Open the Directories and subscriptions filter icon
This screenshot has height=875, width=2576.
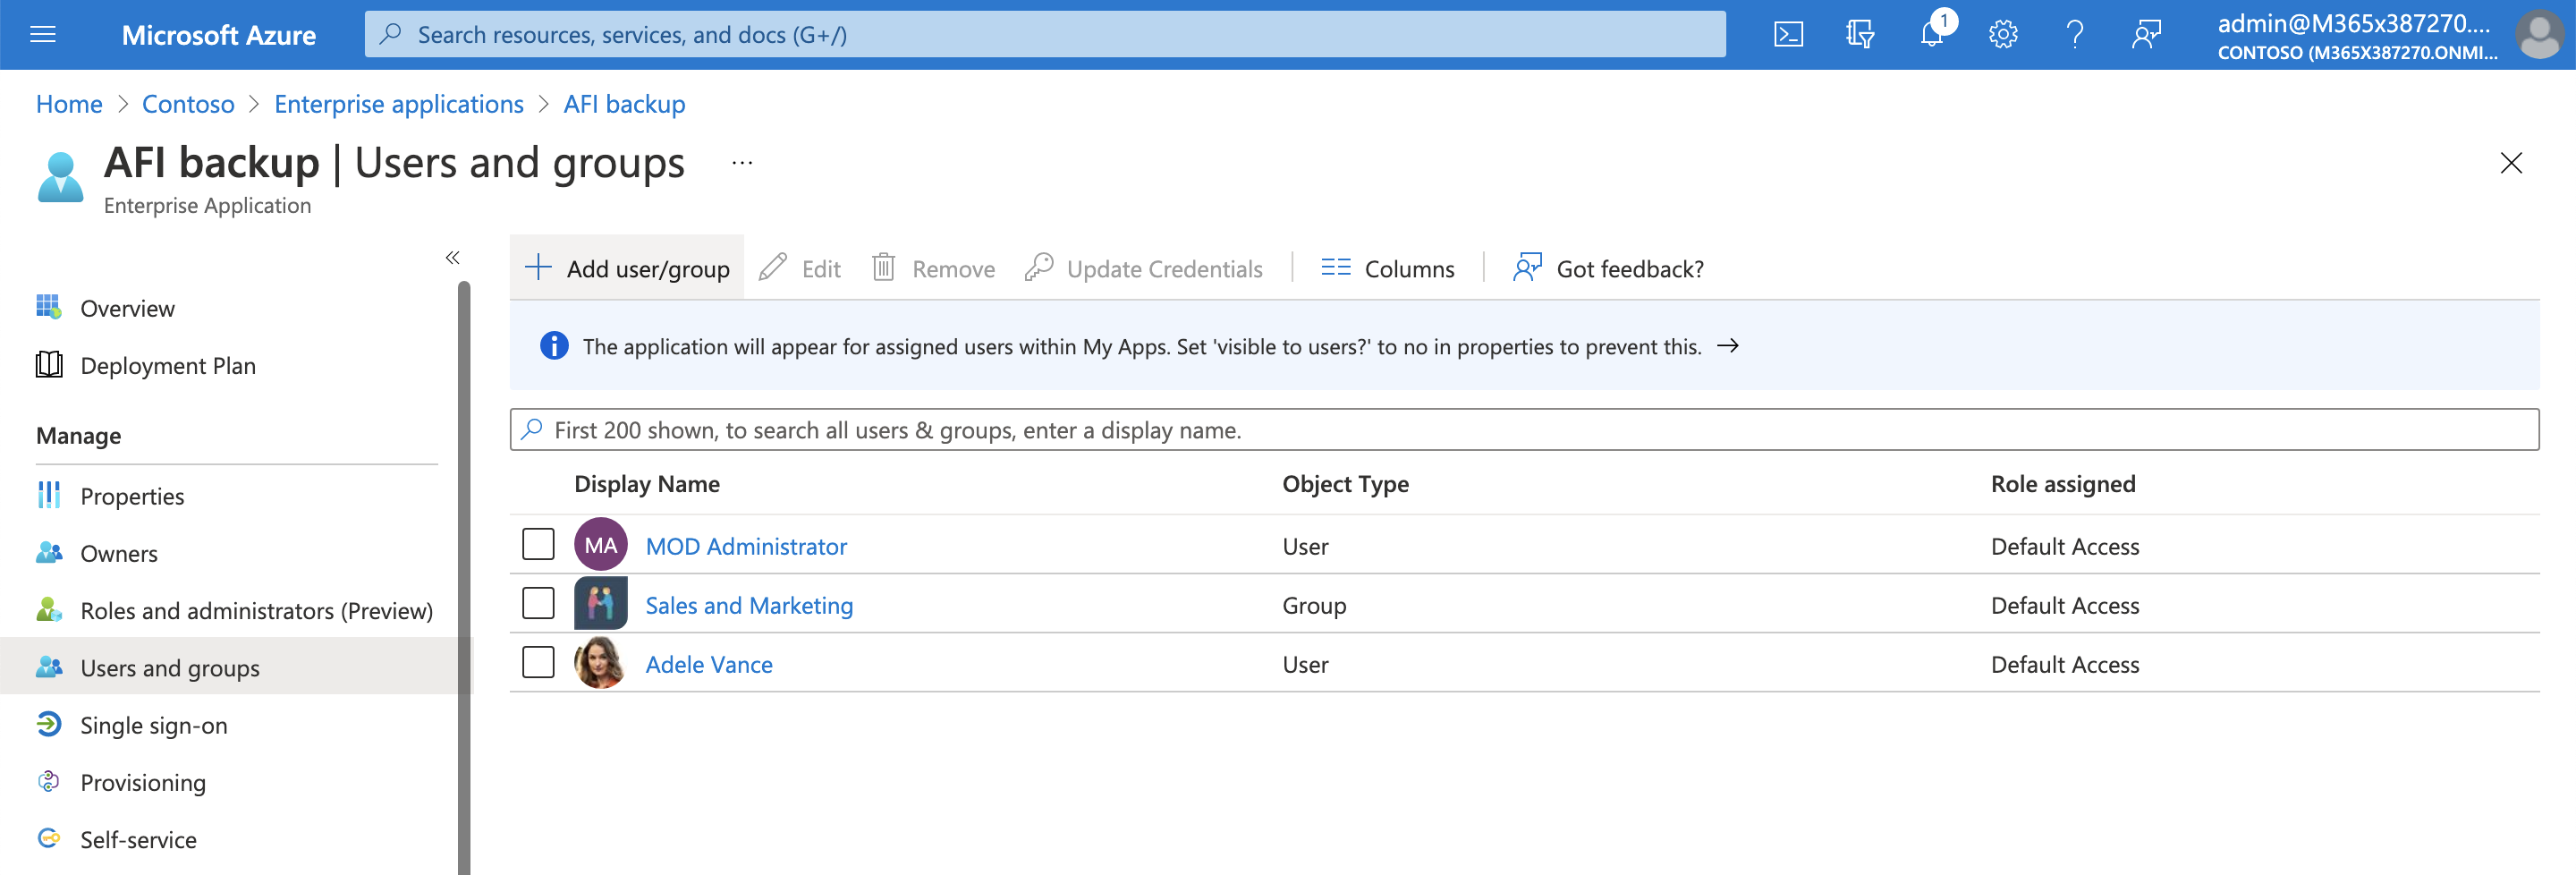pos(1859,35)
